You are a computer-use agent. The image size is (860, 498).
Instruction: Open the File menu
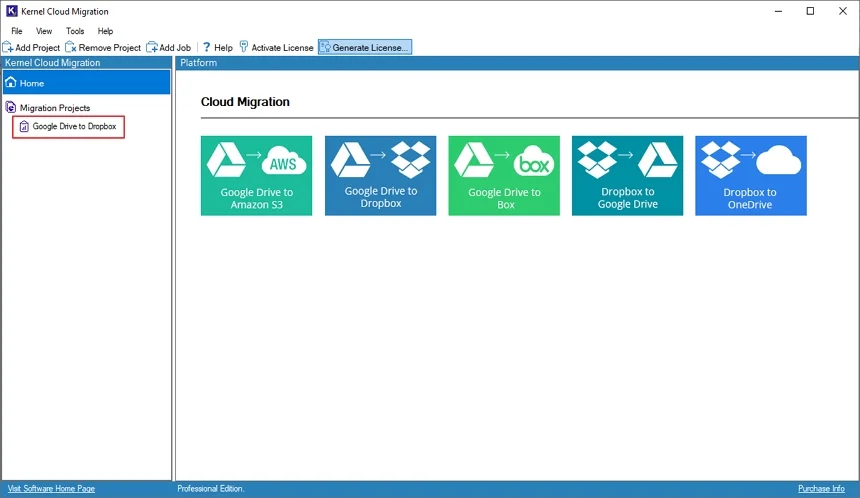click(x=17, y=31)
